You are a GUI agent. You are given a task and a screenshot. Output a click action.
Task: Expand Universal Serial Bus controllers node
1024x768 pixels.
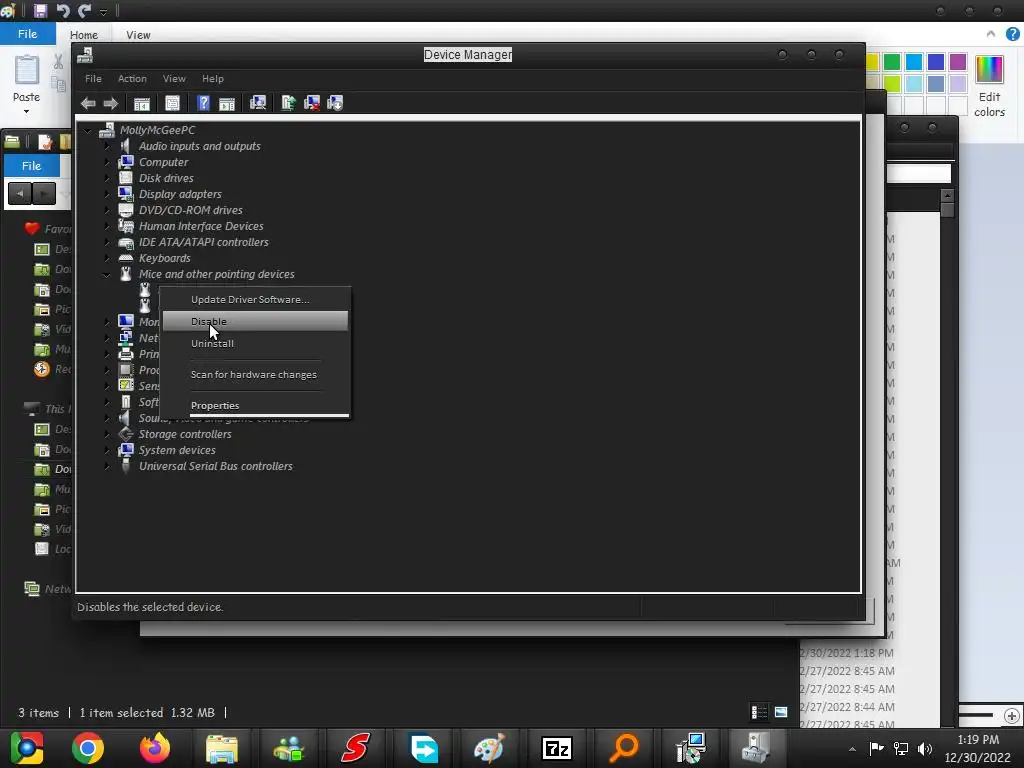[x=107, y=466]
